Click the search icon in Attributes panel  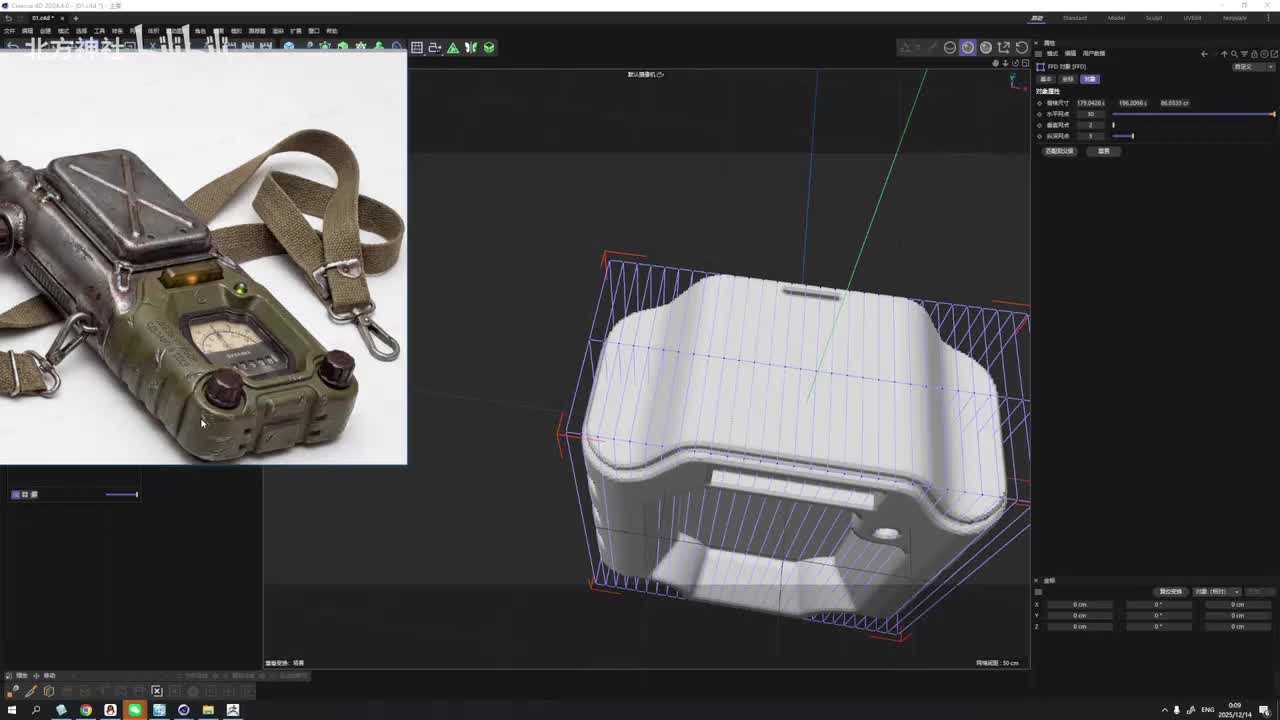pos(1234,54)
